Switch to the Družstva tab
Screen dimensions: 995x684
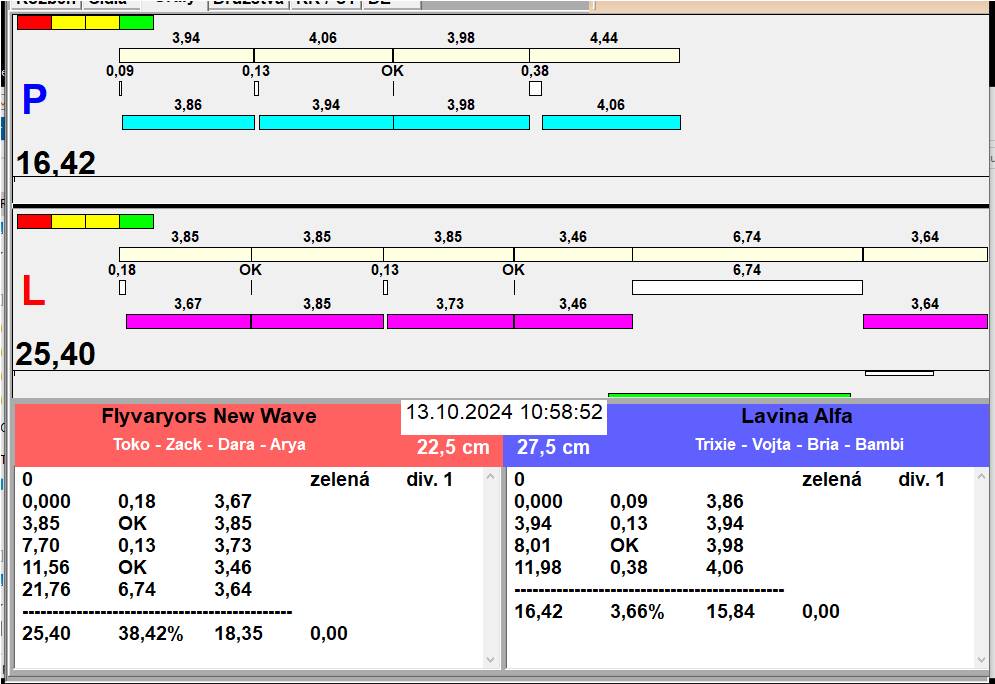click(248, 3)
